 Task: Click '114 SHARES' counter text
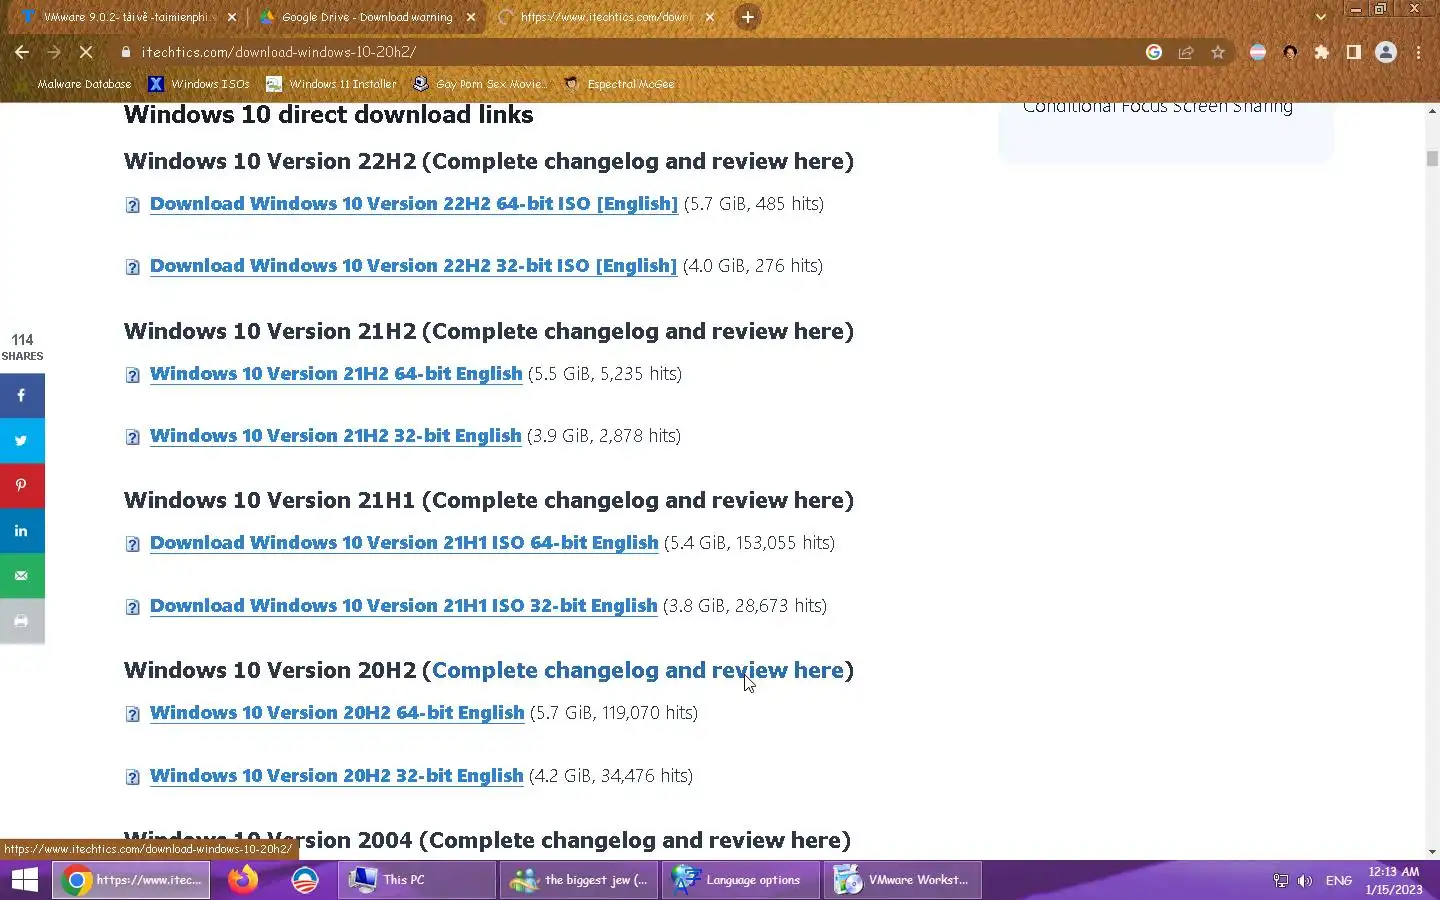point(22,347)
